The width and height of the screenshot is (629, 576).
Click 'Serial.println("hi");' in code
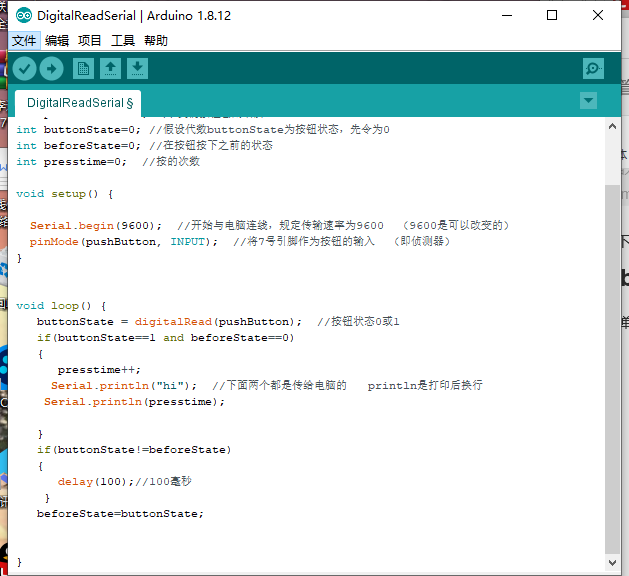coord(124,386)
